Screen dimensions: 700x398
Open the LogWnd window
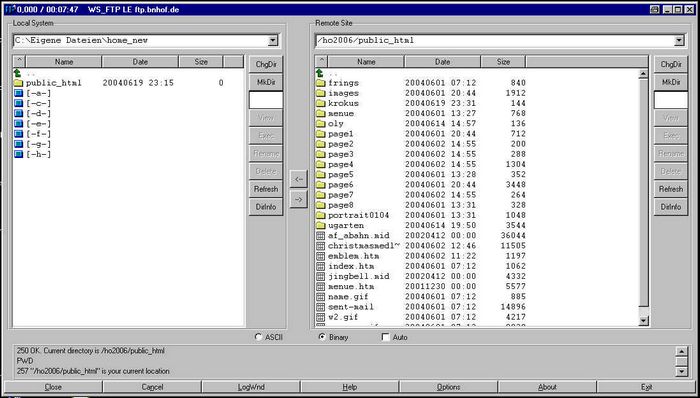click(251, 387)
